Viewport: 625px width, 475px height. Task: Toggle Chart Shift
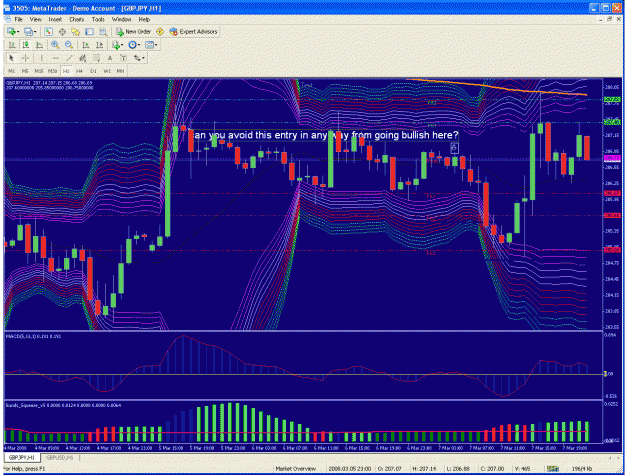[x=99, y=45]
